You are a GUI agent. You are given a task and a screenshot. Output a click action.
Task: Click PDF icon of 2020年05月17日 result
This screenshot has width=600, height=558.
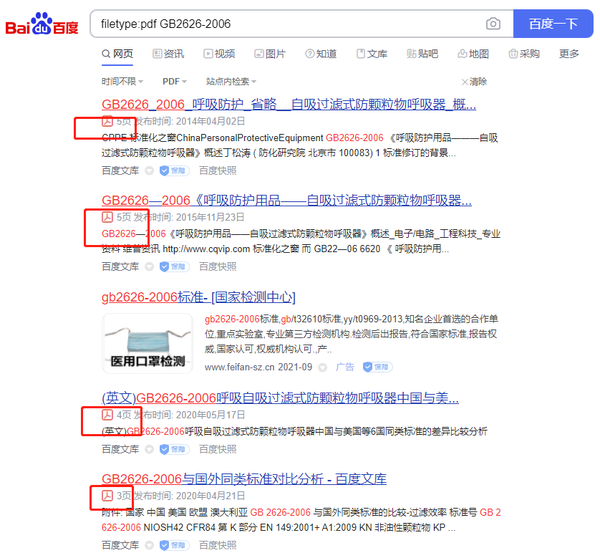(x=107, y=415)
